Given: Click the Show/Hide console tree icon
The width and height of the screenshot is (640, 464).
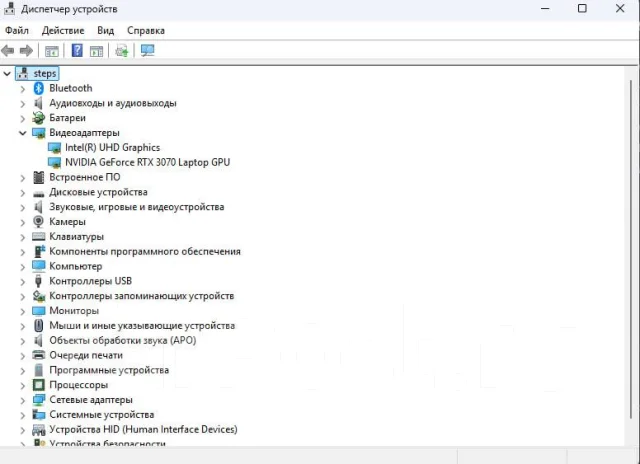Looking at the screenshot, I should (x=52, y=51).
